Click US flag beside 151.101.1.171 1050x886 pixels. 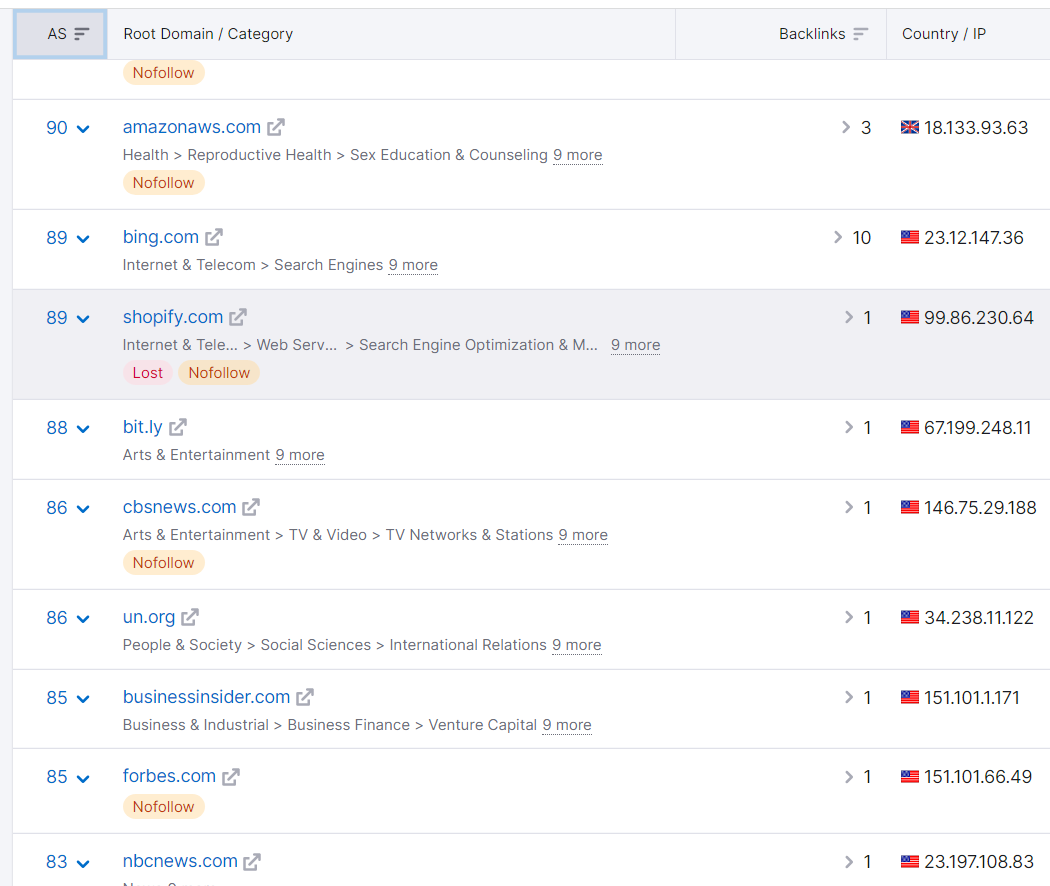910,697
